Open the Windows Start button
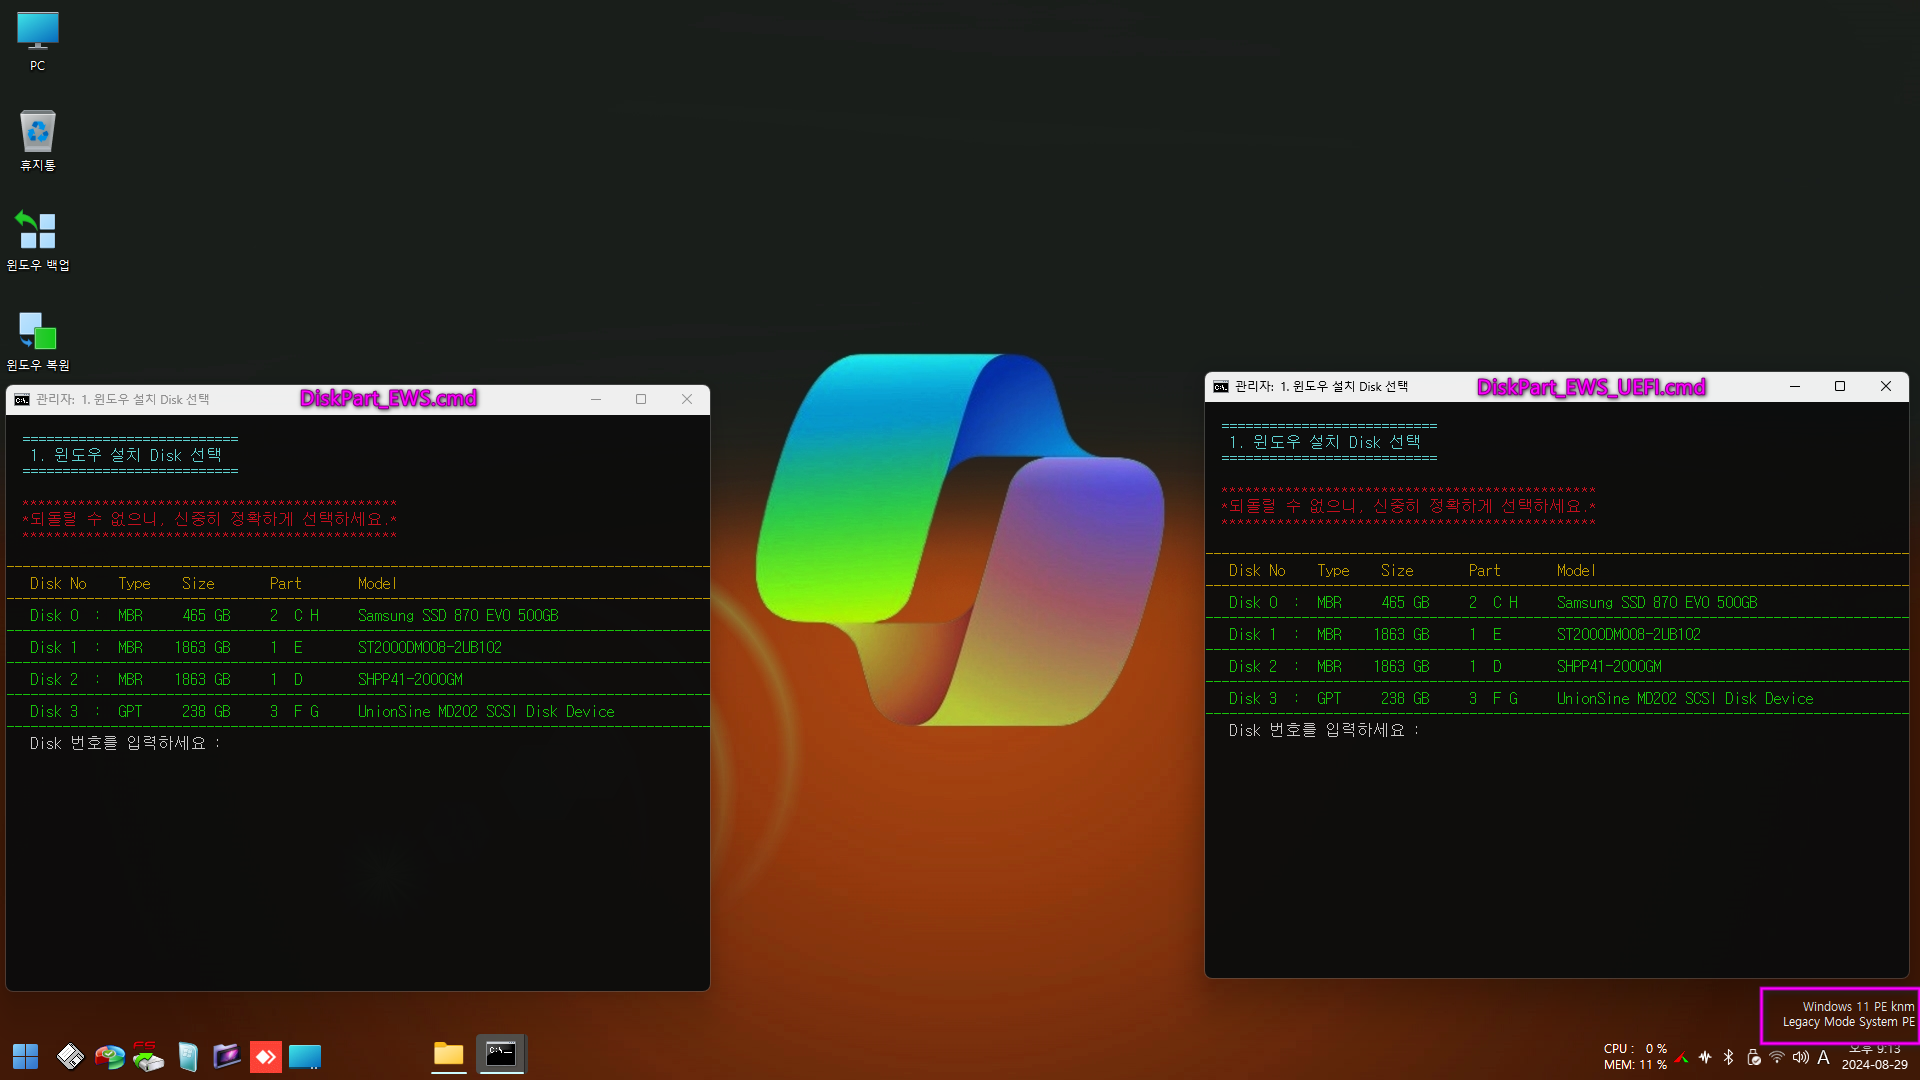The height and width of the screenshot is (1080, 1920). (25, 1056)
